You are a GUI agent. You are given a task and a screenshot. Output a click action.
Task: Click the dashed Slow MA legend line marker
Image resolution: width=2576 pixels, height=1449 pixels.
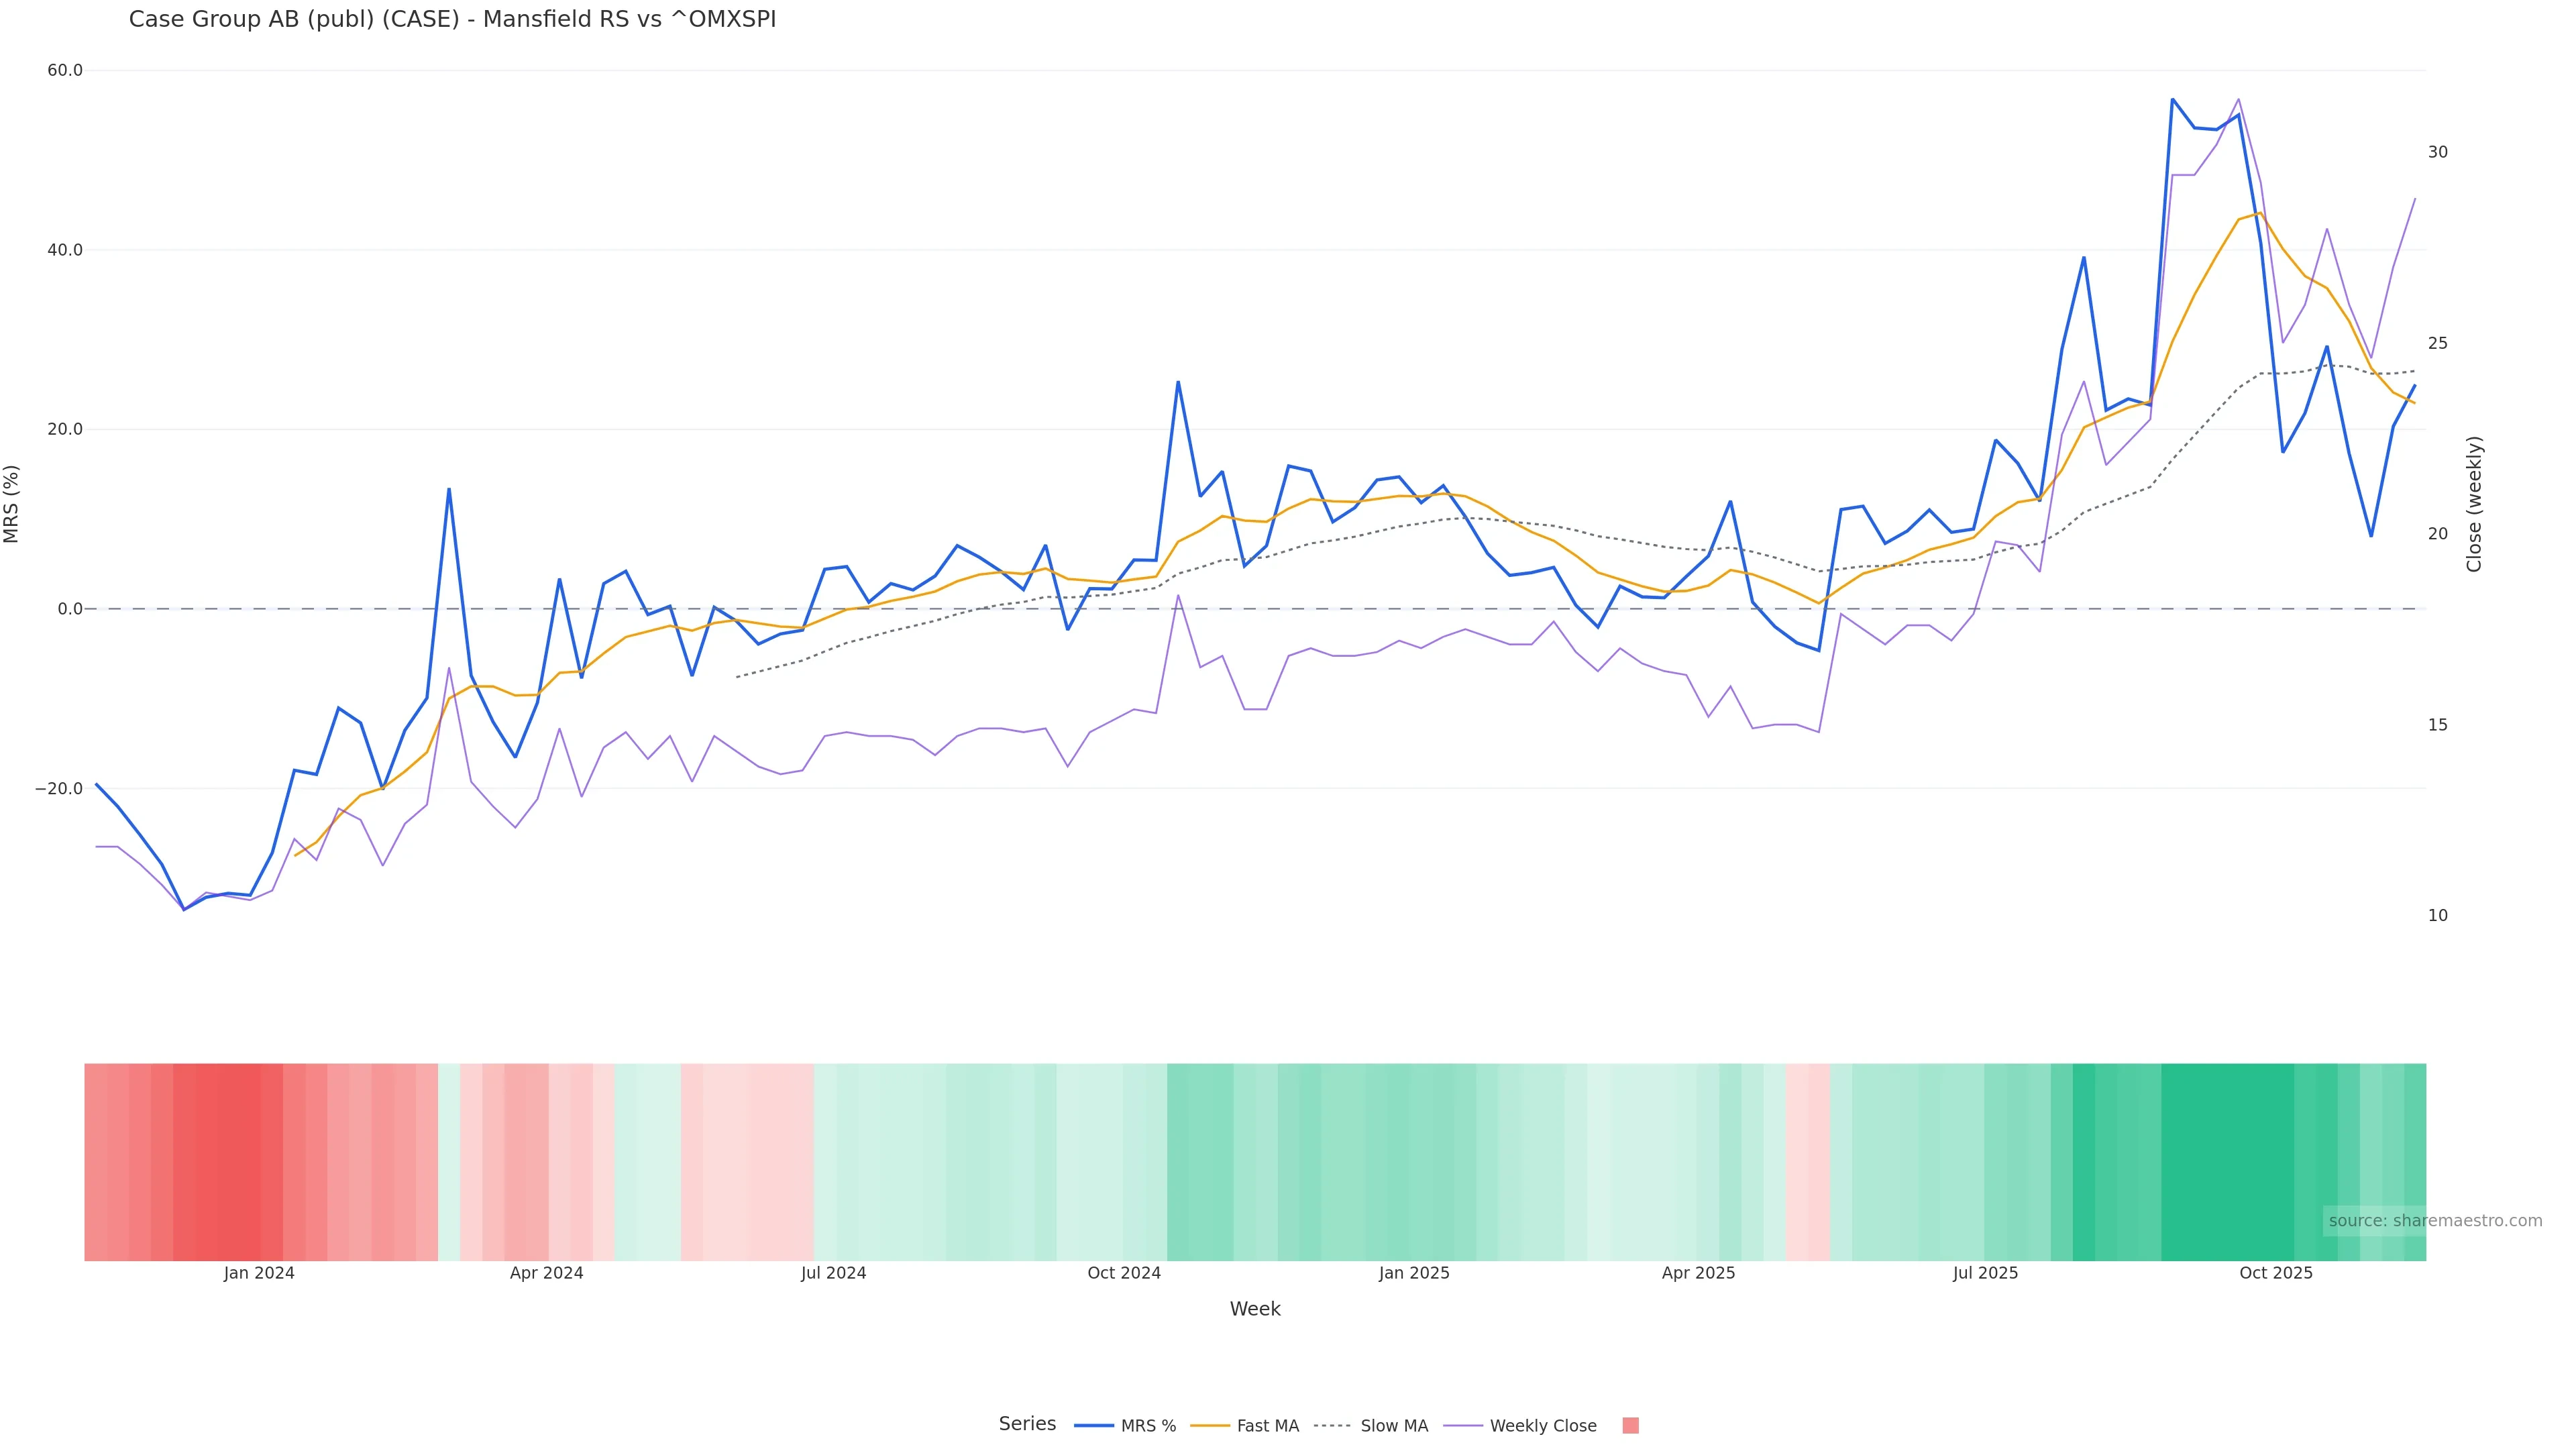tap(1333, 1425)
